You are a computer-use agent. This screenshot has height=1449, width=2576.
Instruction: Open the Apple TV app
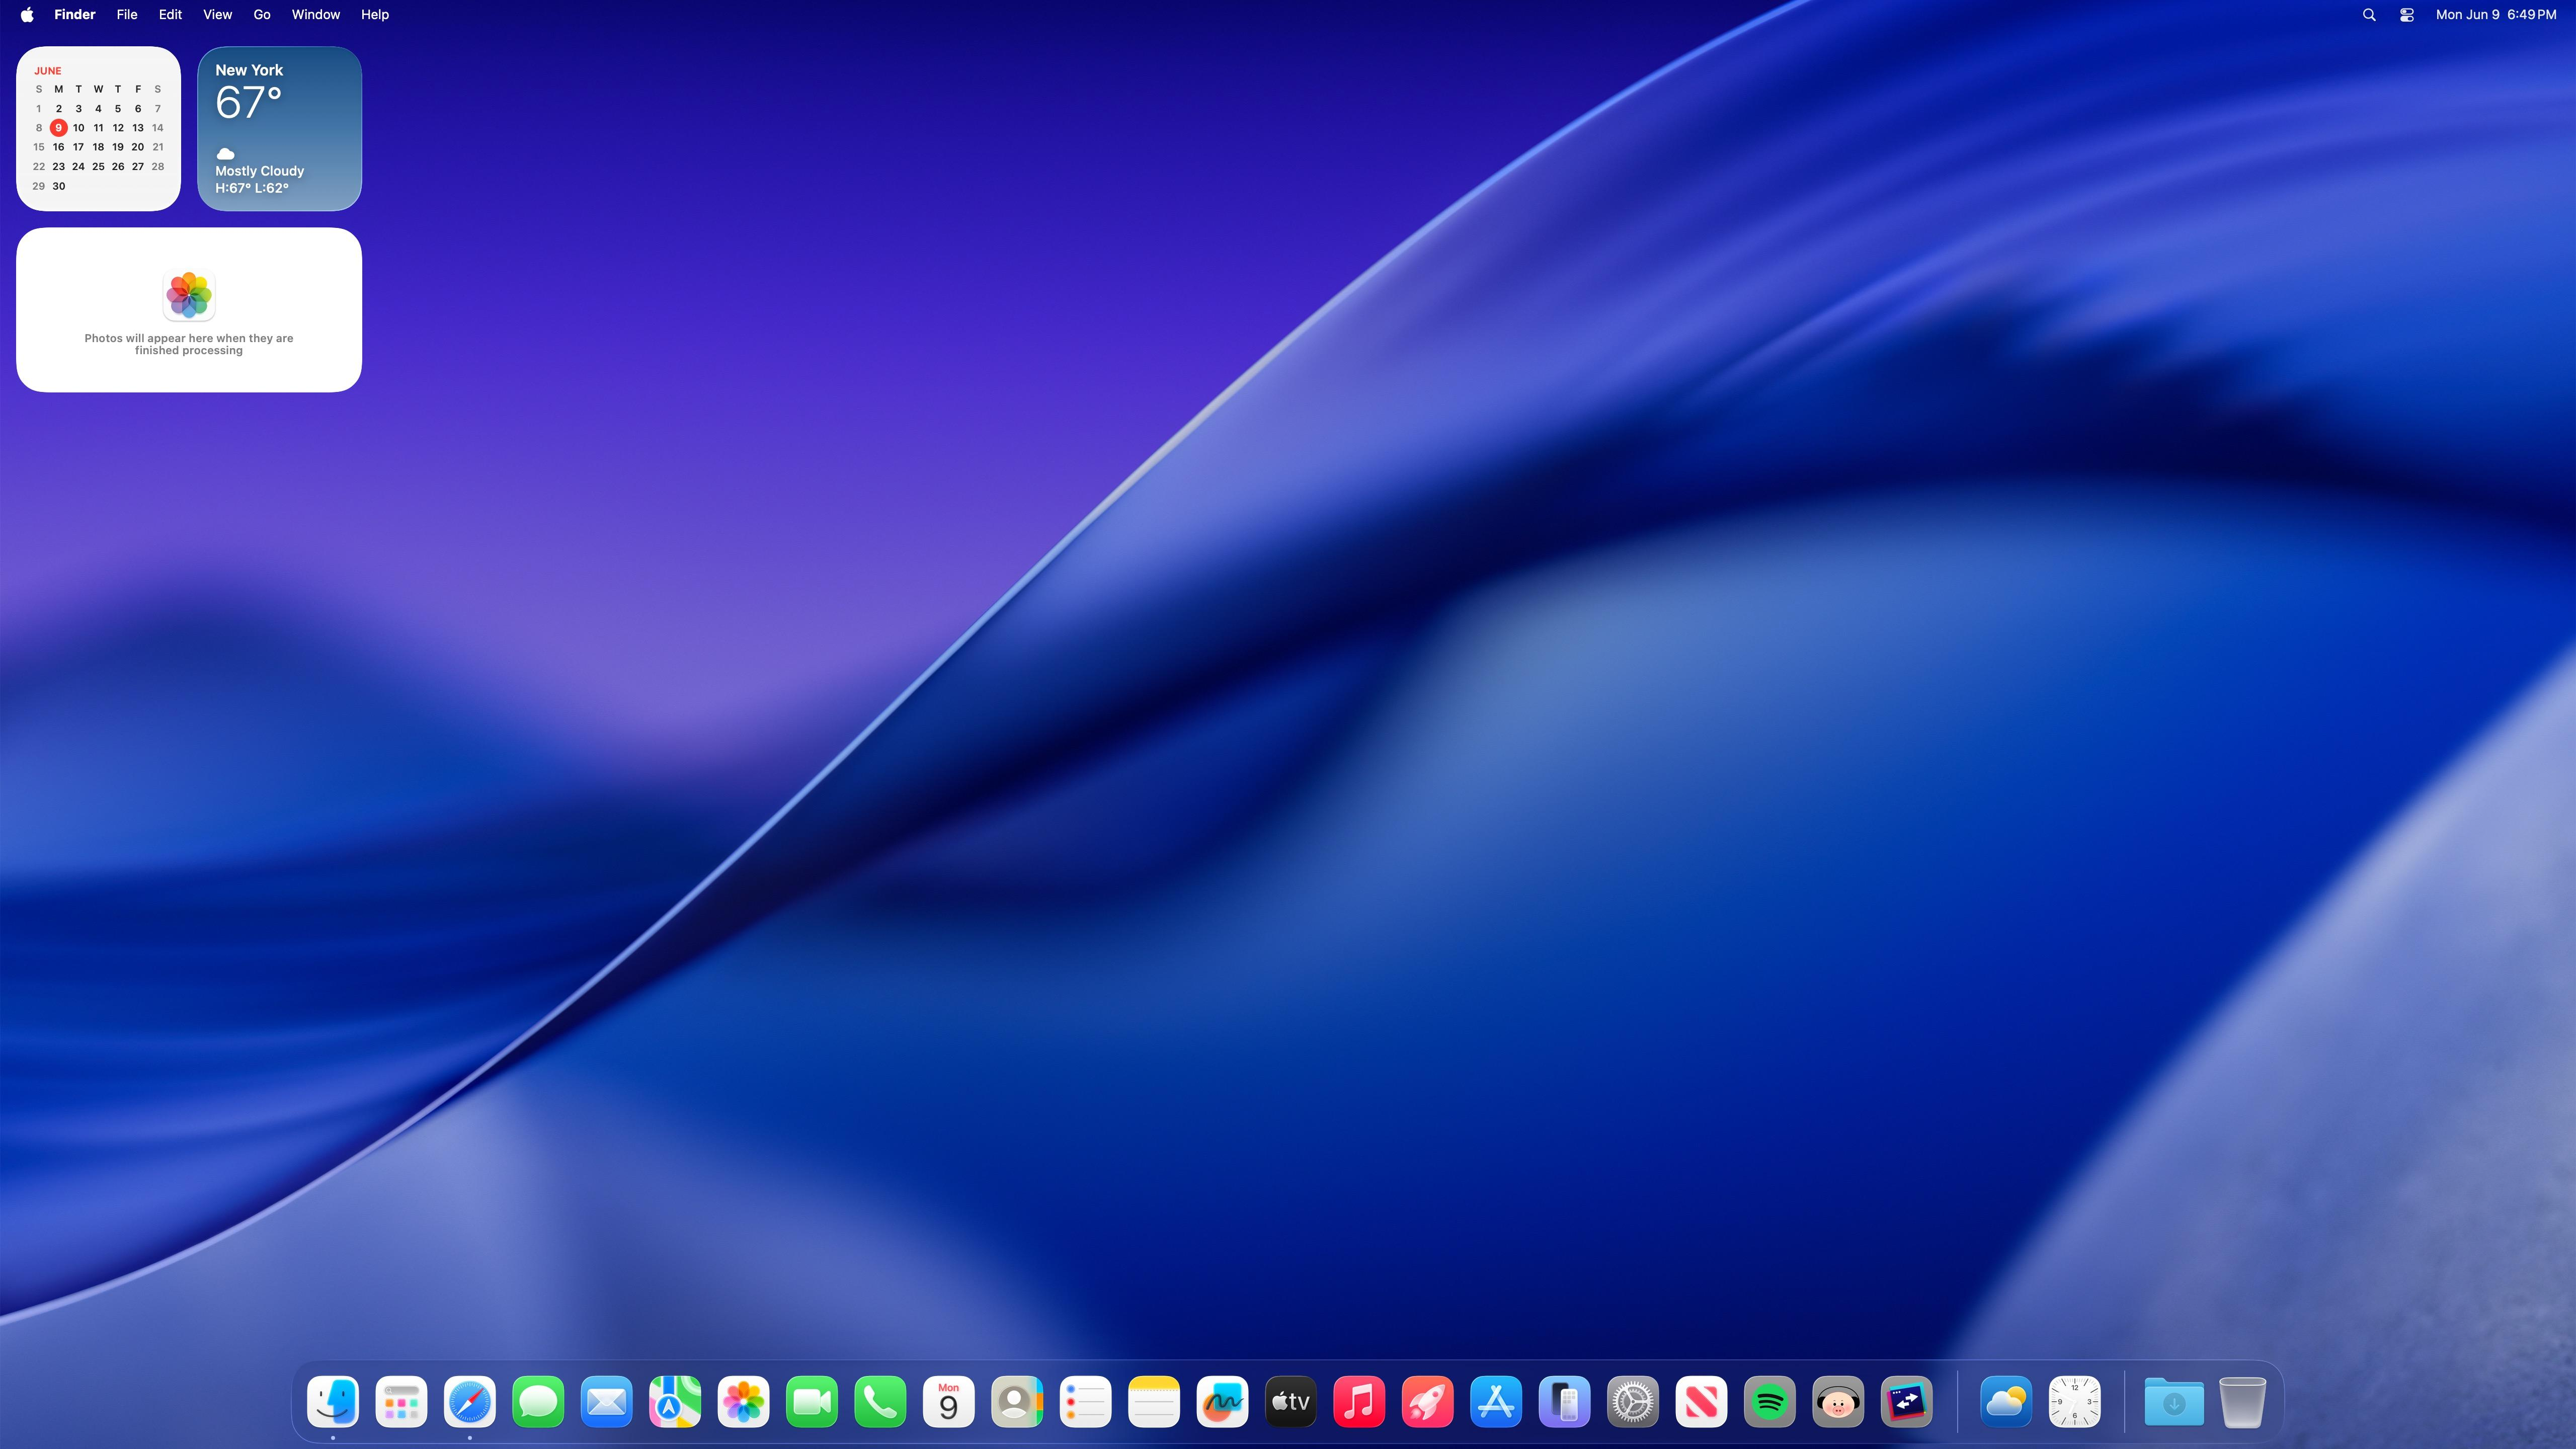click(1291, 1402)
